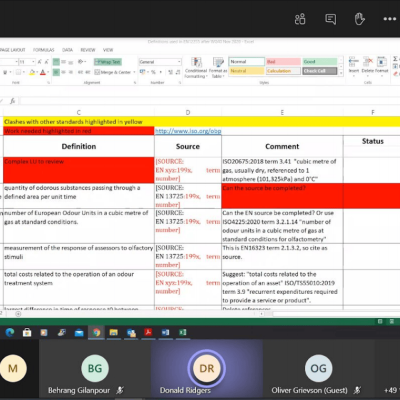Toggle the highlighted top-align button

click(56, 62)
